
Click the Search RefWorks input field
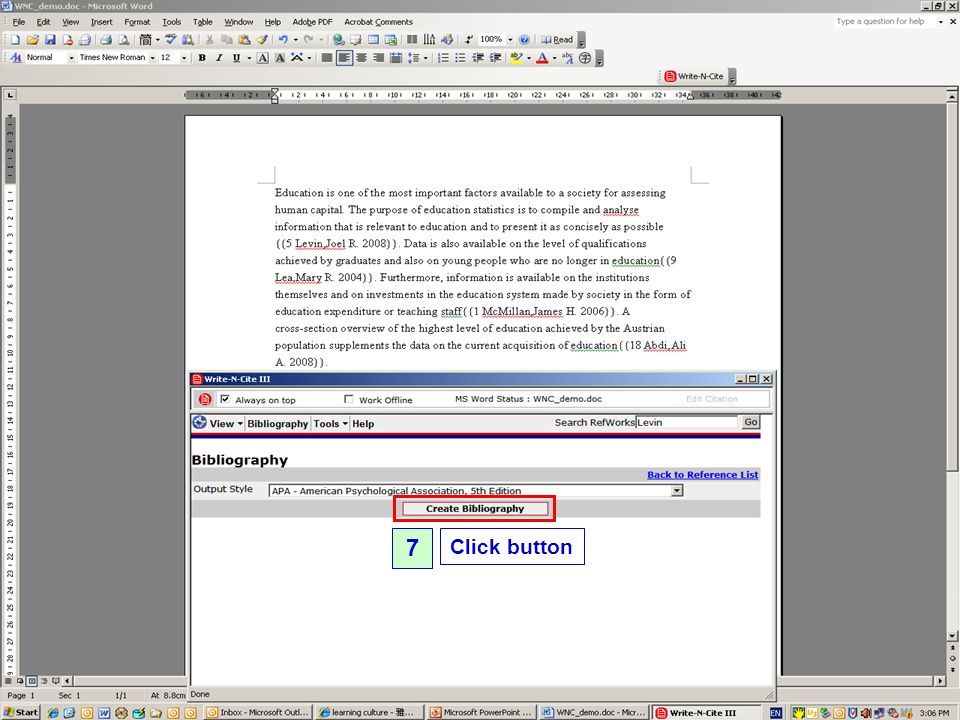click(687, 422)
